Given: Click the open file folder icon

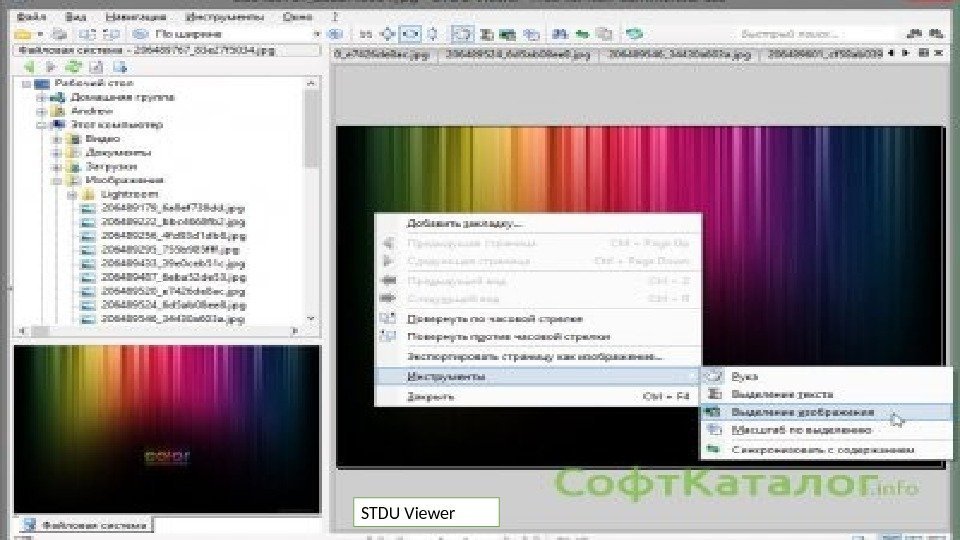Looking at the screenshot, I should (x=23, y=34).
